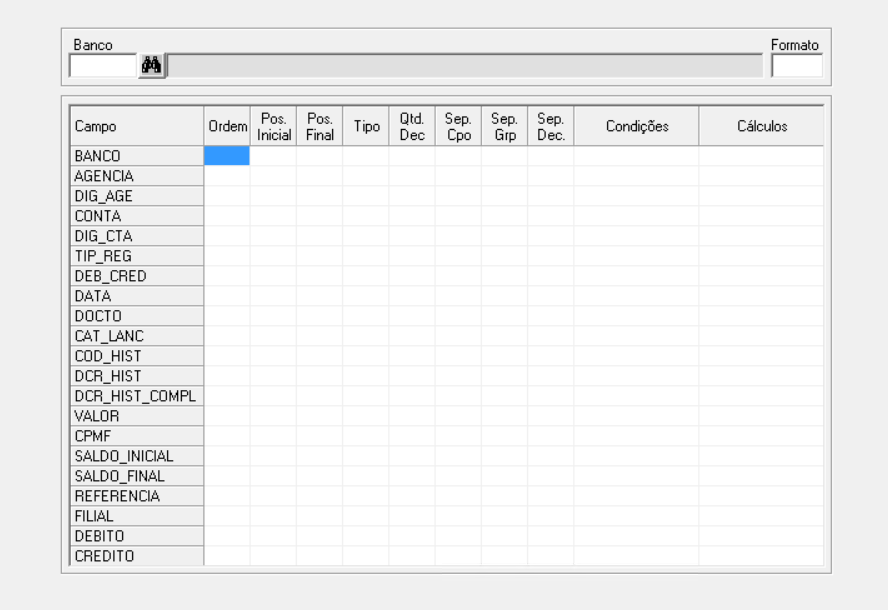Click the Pos. Final cell in DOCTO row
The width and height of the screenshot is (888, 610).
319,316
